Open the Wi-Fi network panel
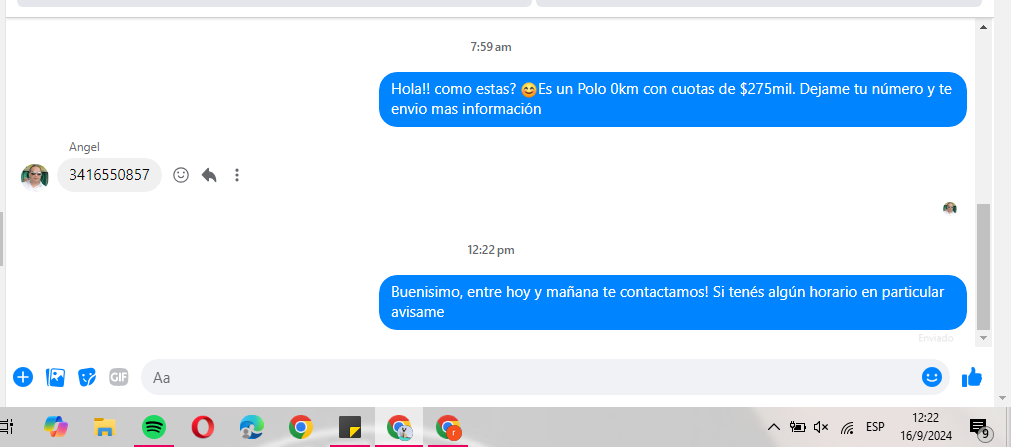 (x=847, y=427)
